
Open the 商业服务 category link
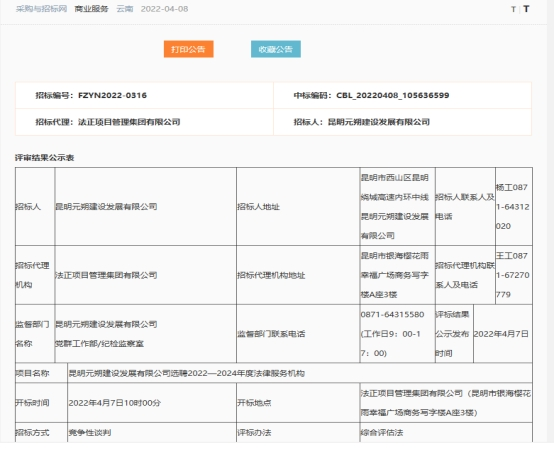[x=91, y=9]
